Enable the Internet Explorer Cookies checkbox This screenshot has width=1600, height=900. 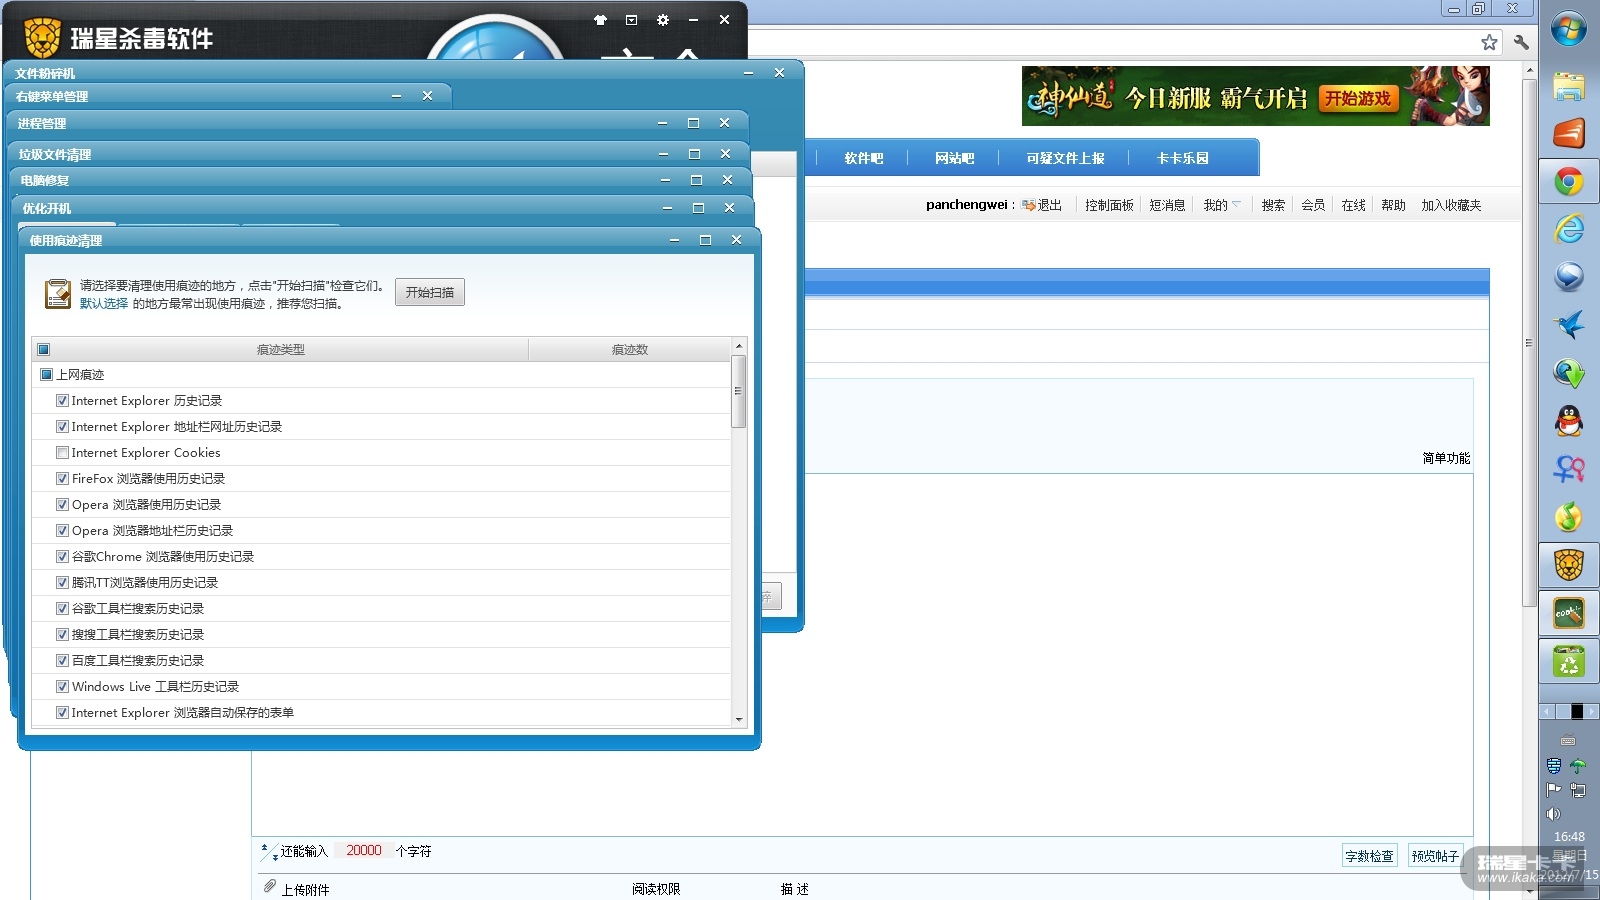click(62, 453)
